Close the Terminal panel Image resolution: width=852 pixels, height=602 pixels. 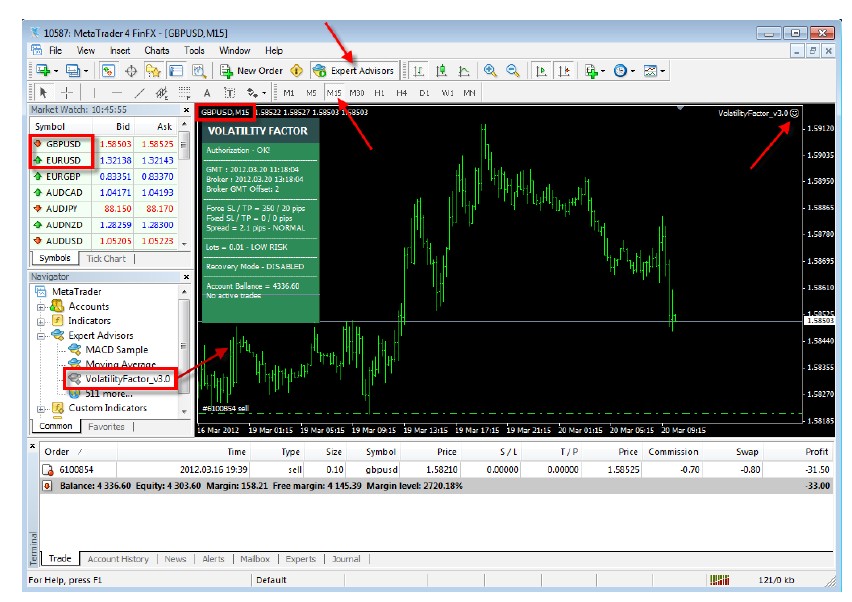33,446
